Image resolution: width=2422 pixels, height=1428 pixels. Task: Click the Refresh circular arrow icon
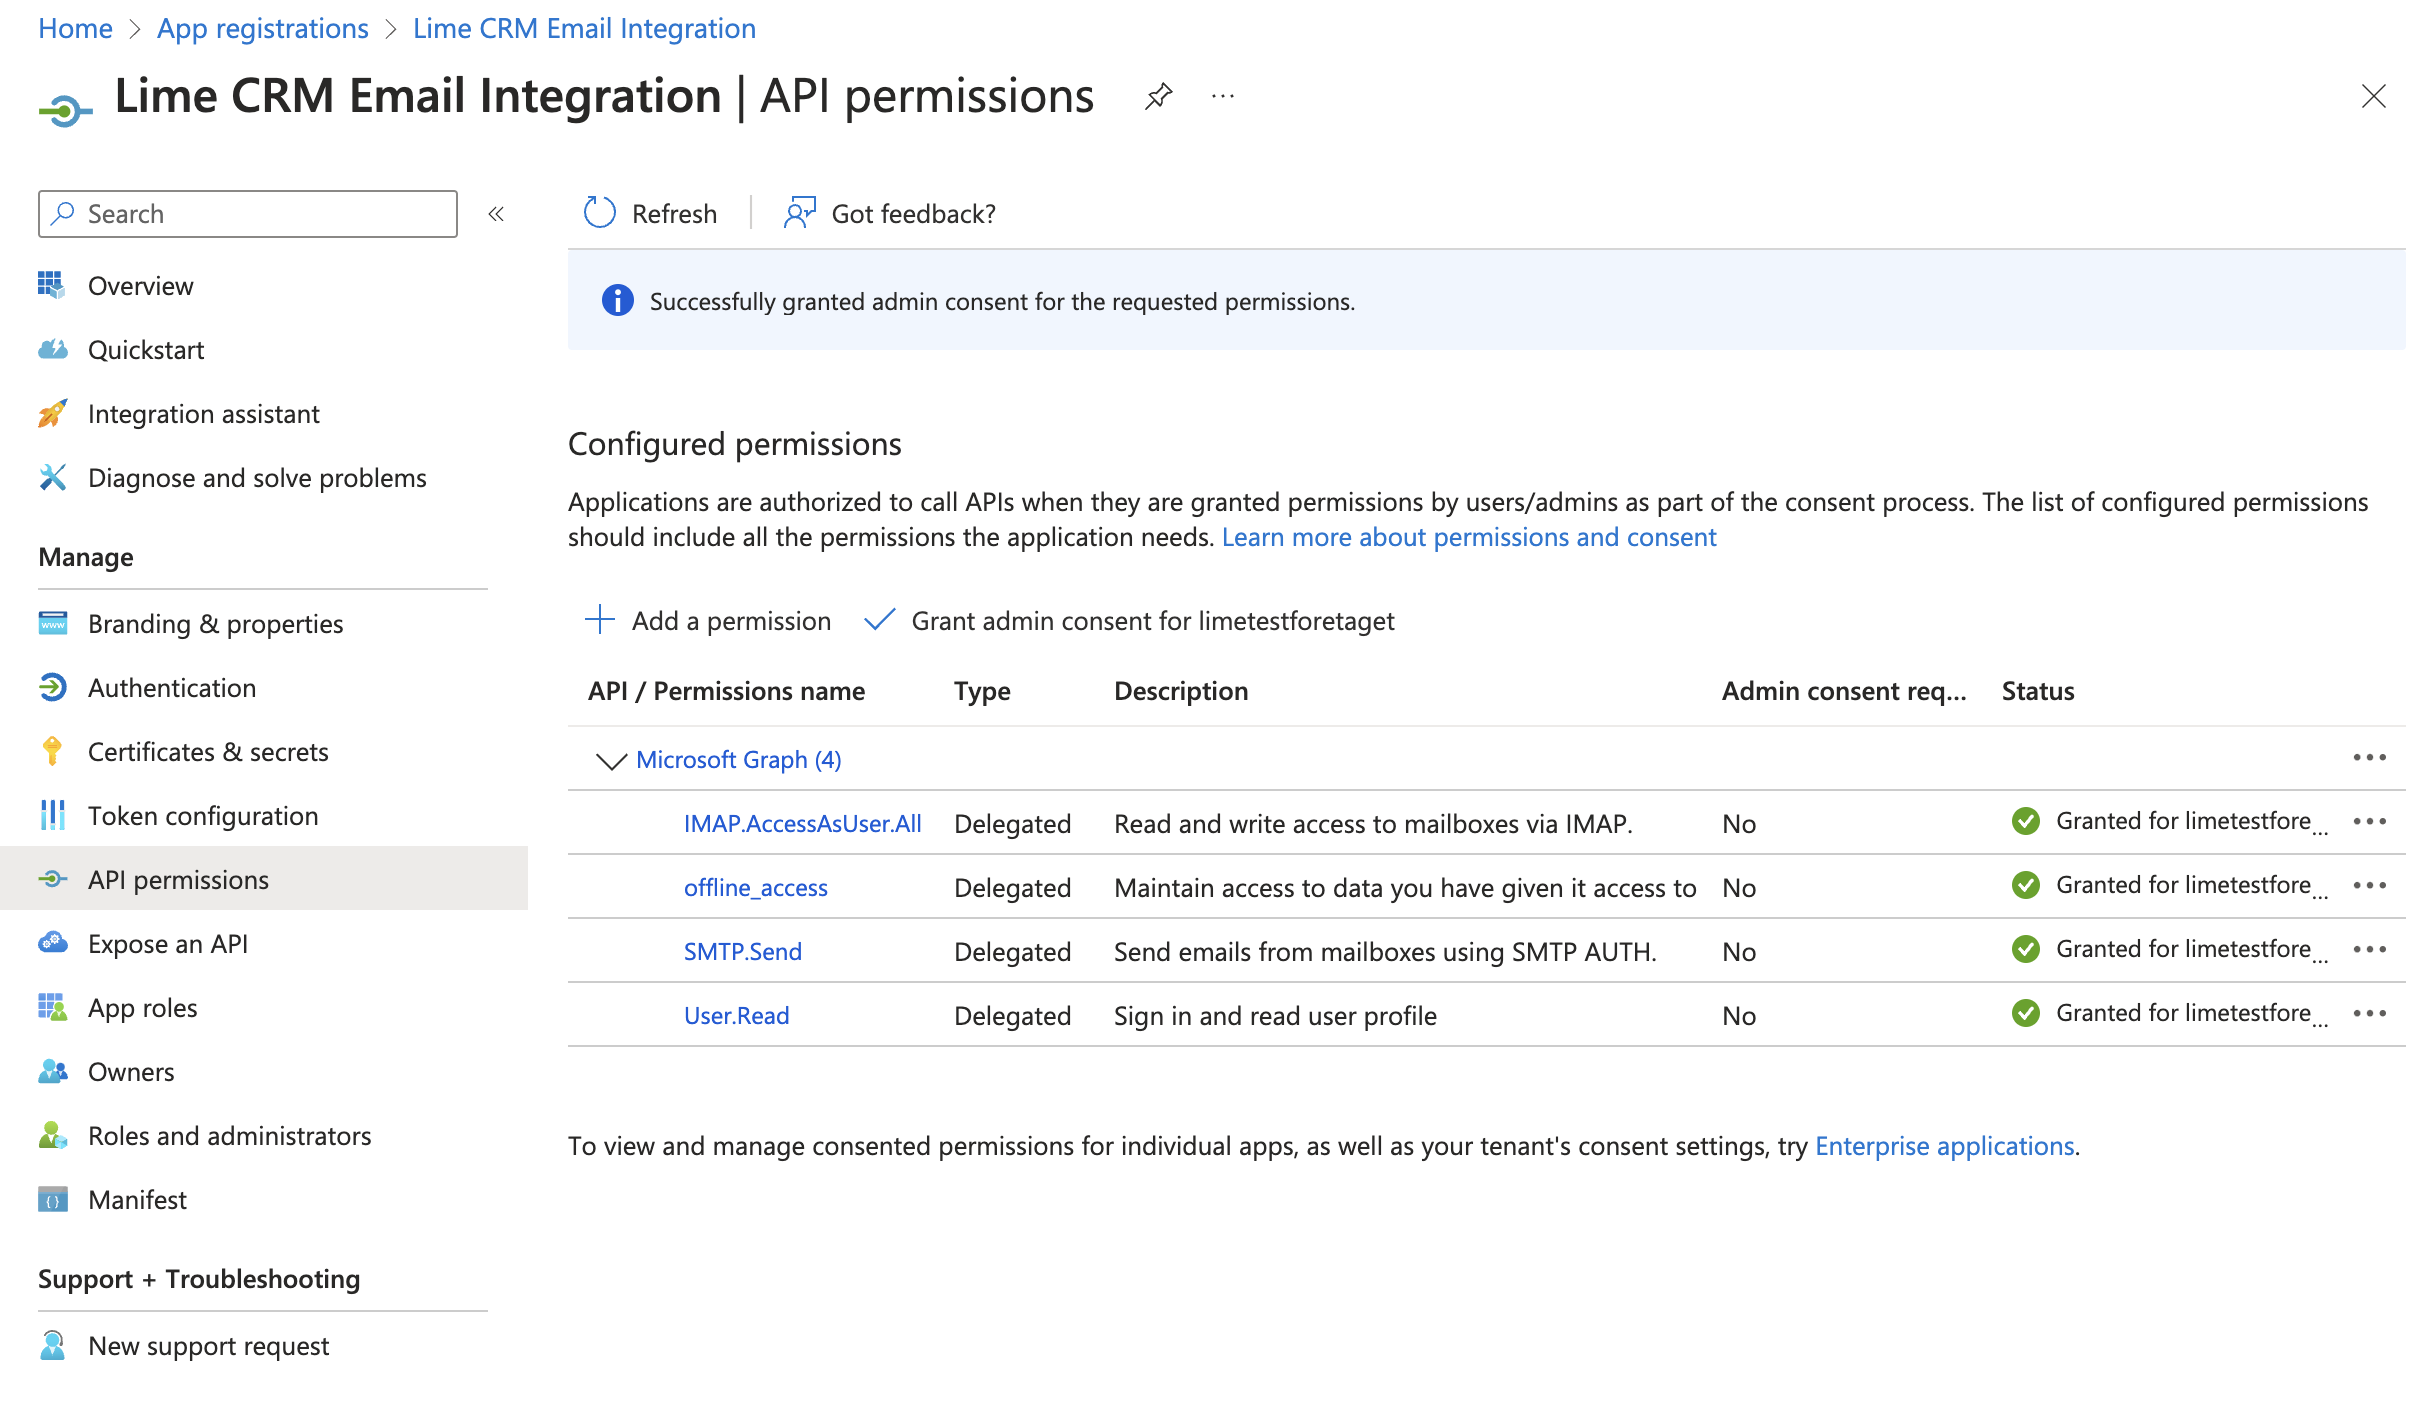[600, 213]
